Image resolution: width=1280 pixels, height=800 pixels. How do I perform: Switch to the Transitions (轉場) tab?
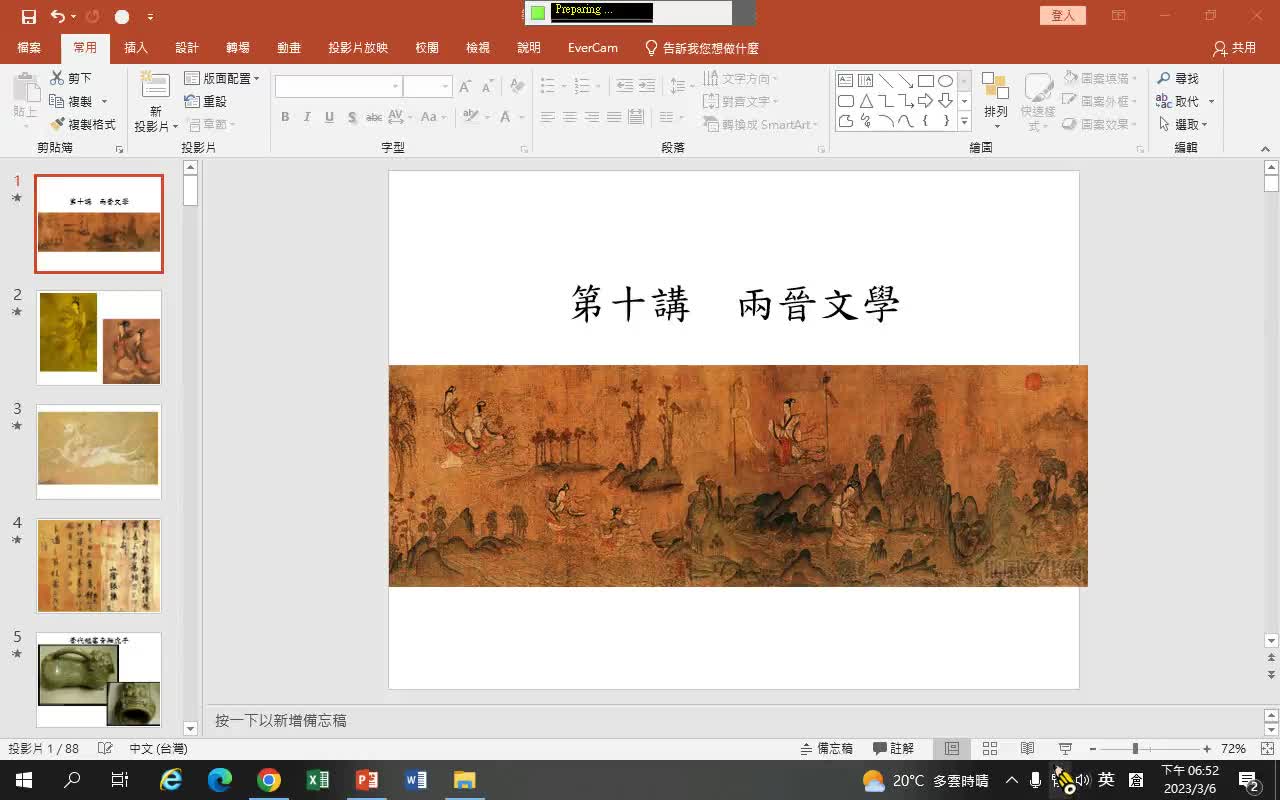(238, 47)
